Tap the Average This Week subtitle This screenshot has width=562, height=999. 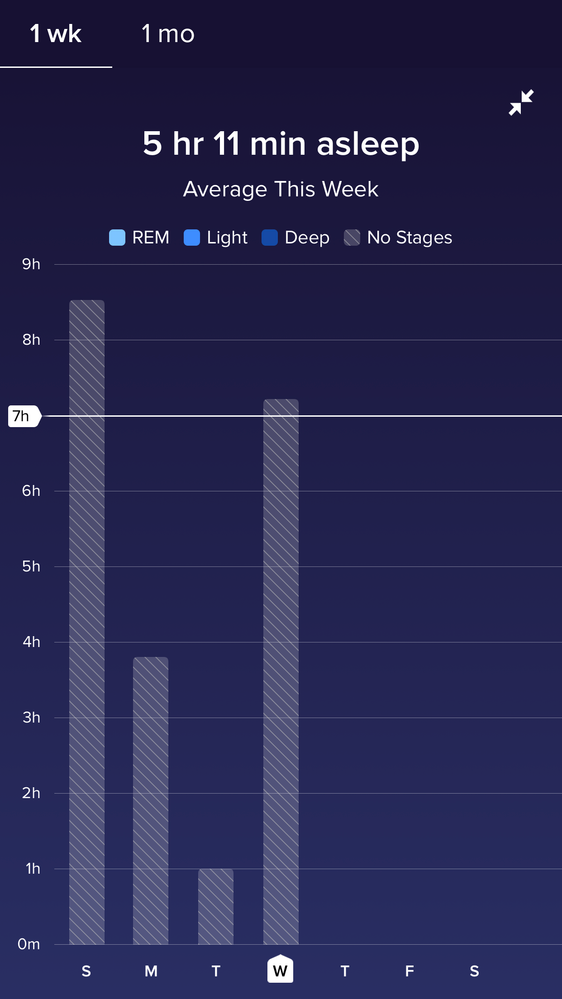[x=281, y=189]
